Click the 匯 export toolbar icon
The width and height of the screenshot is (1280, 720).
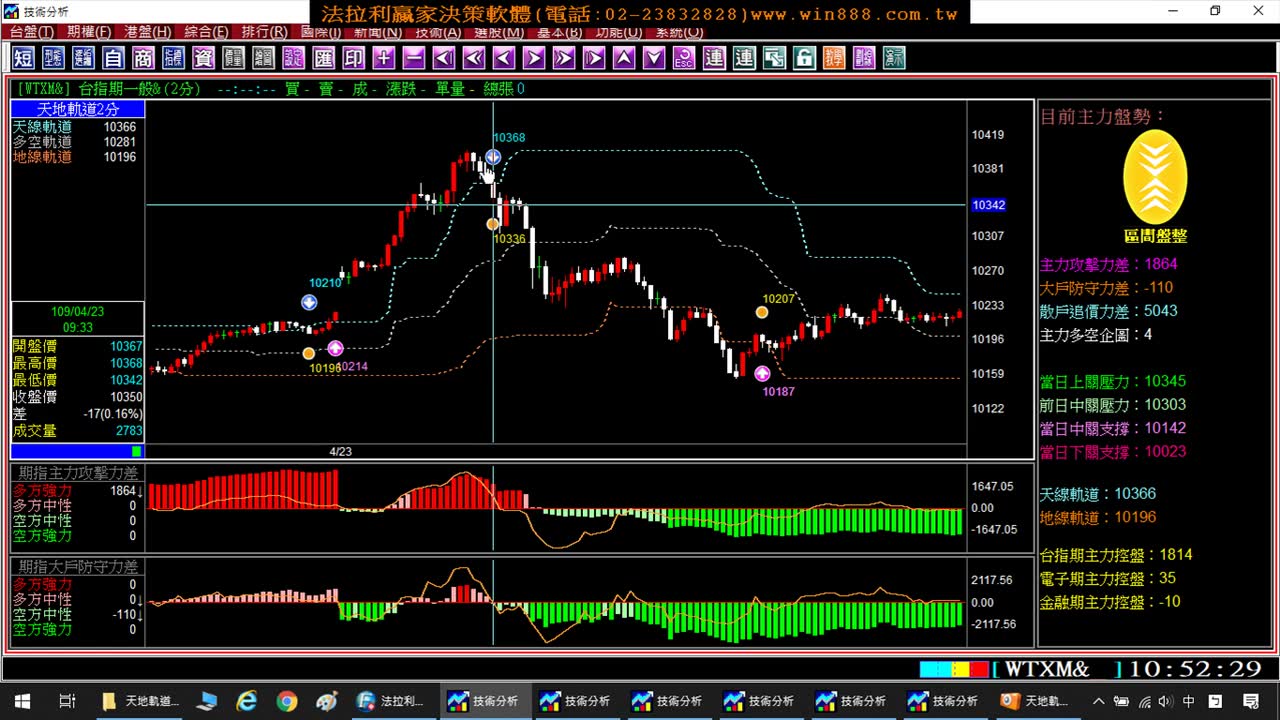[323, 58]
